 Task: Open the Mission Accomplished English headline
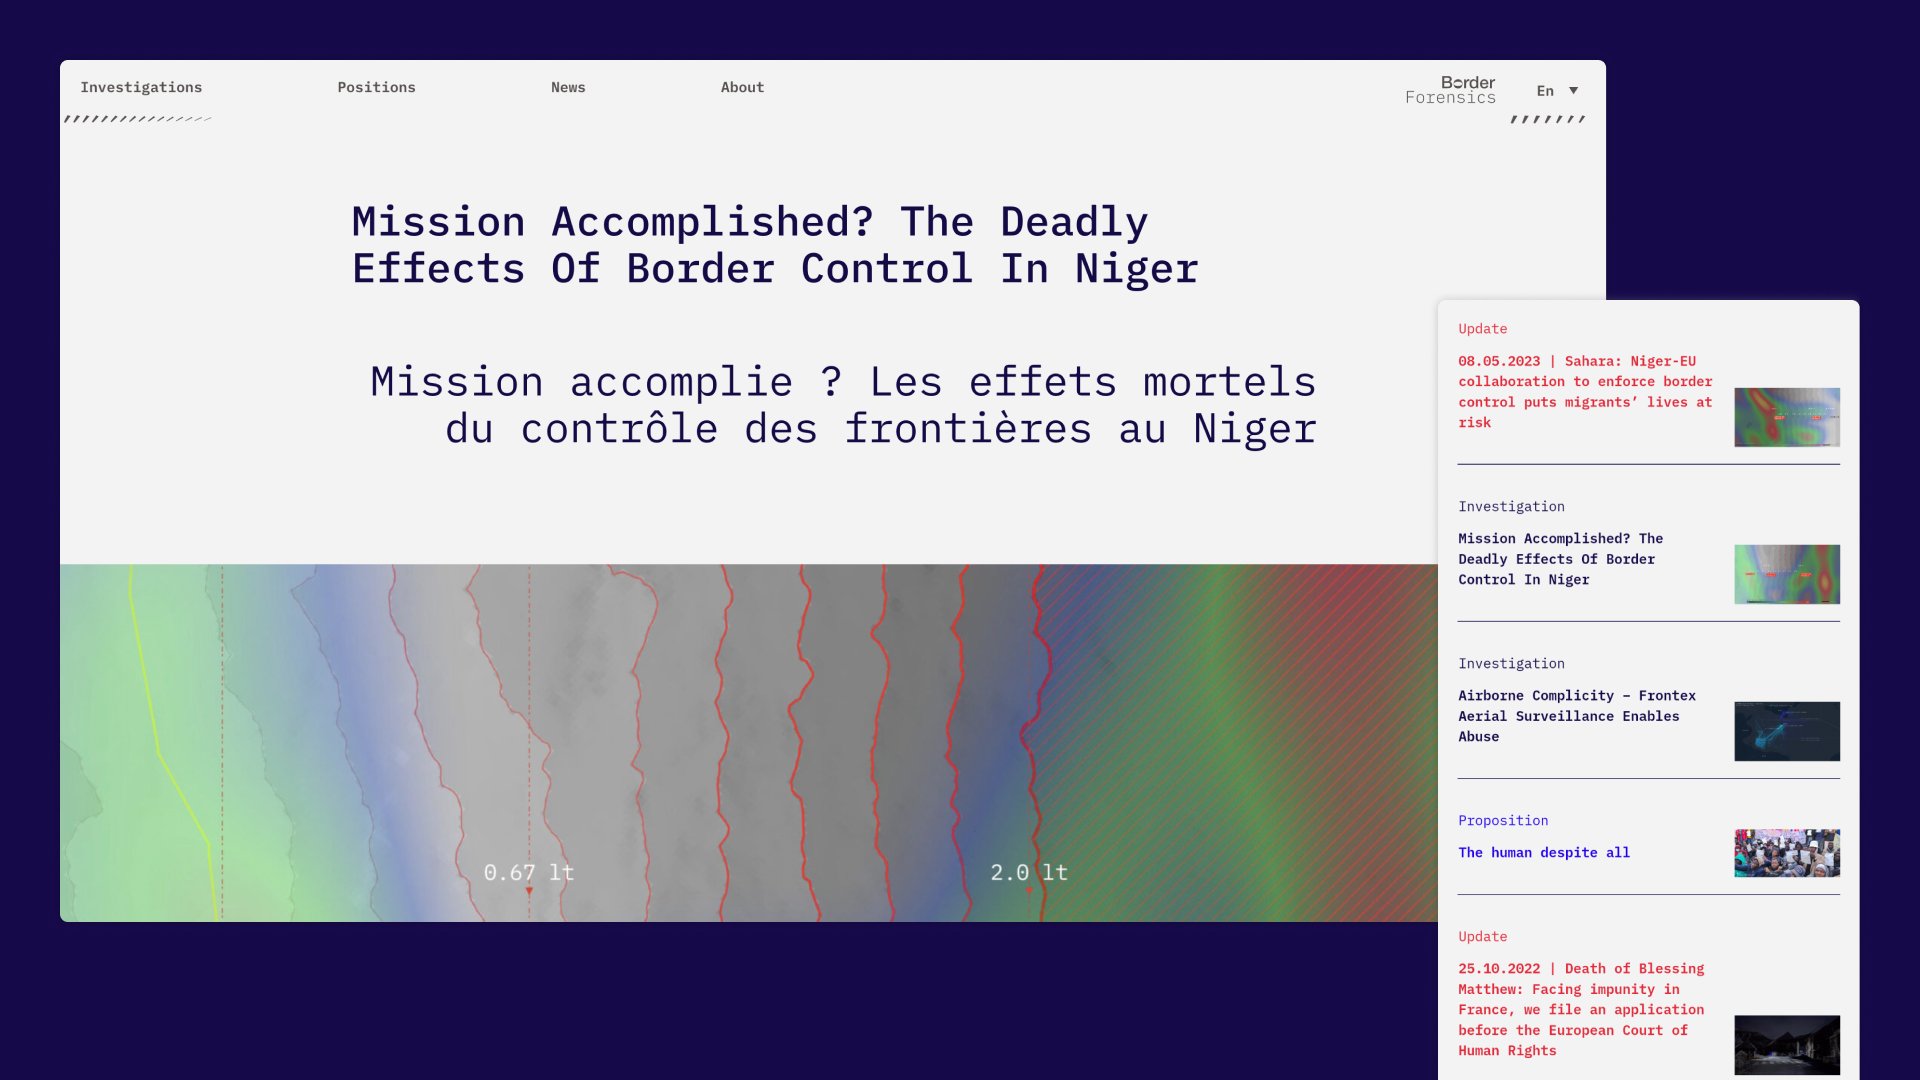coord(775,245)
